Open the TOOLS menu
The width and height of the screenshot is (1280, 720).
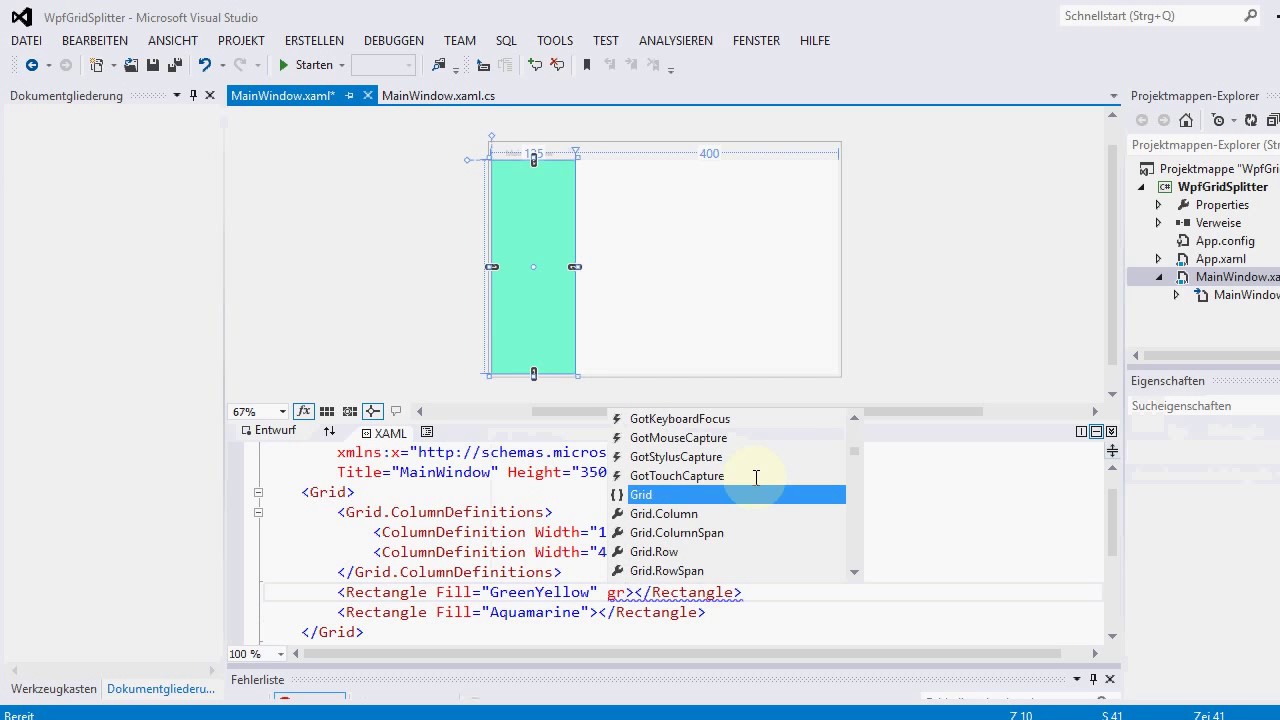pyautogui.click(x=555, y=41)
